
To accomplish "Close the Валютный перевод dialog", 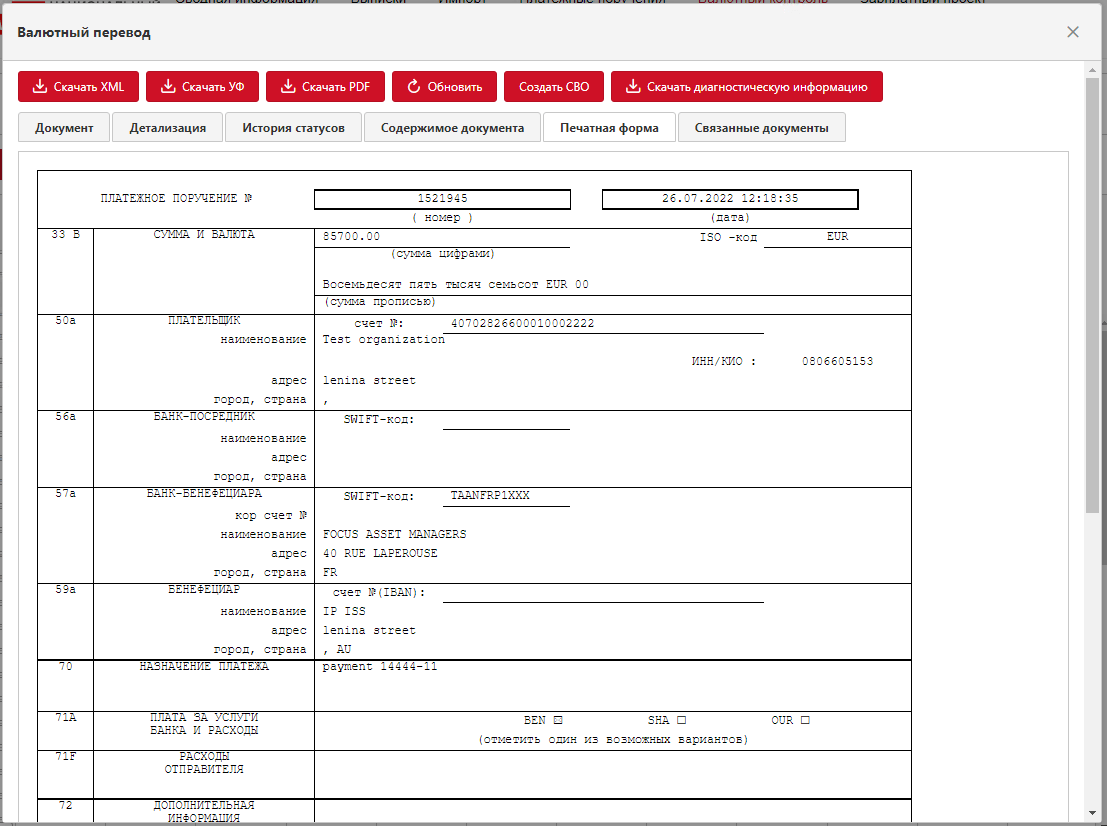I will [1072, 32].
